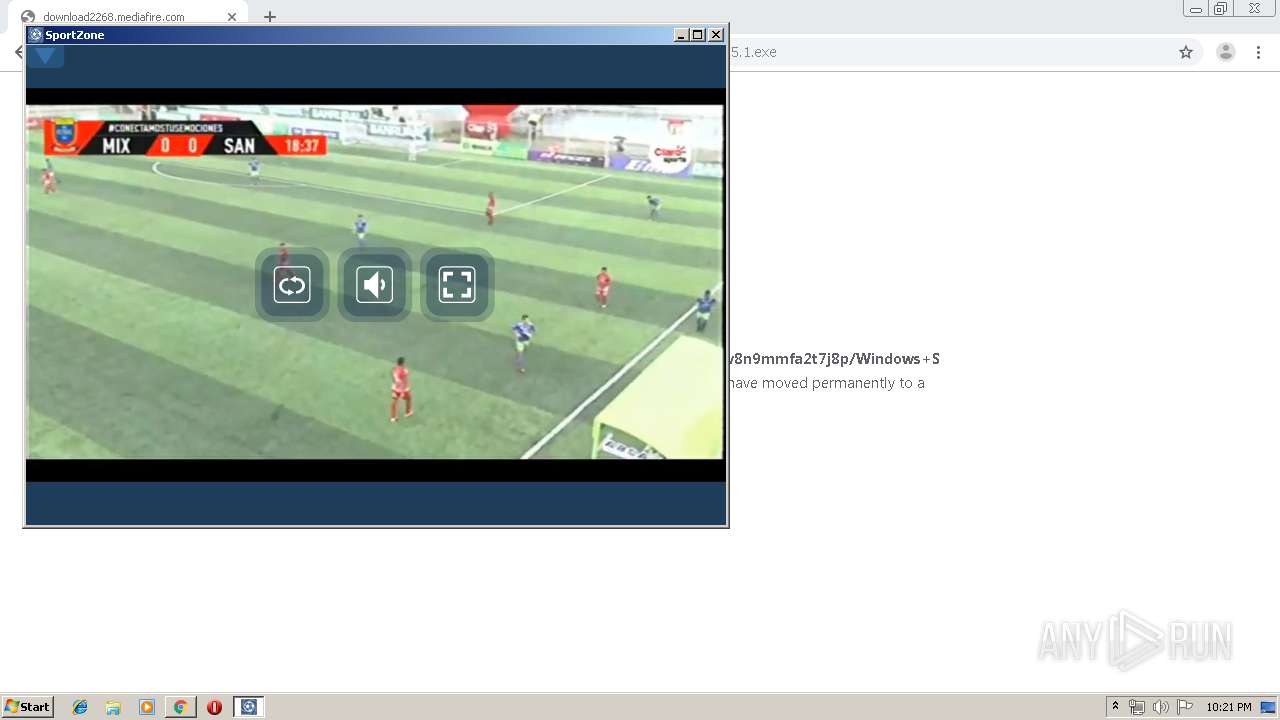Screen dimensions: 1280x720
Task: Bookmark this page with the star icon
Action: pos(1186,52)
